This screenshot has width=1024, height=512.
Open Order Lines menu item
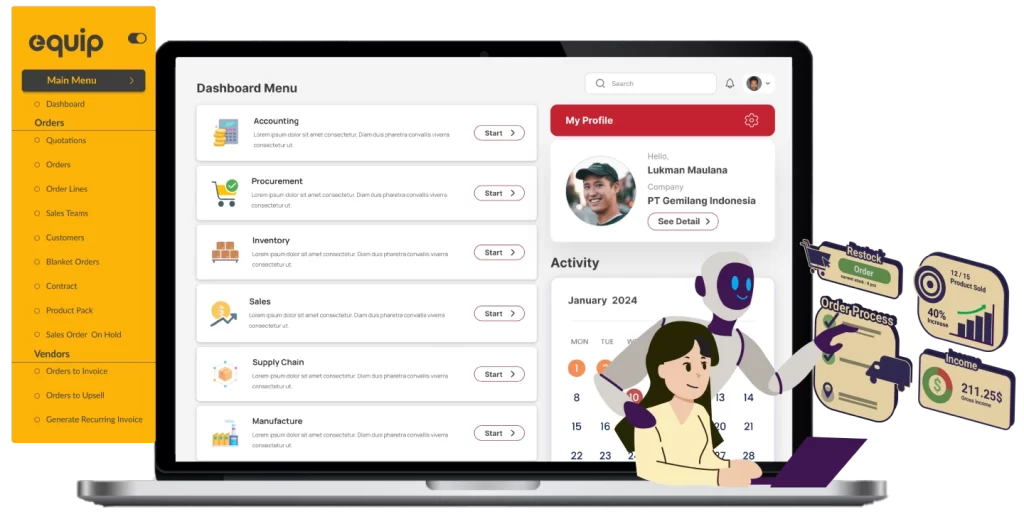point(67,189)
